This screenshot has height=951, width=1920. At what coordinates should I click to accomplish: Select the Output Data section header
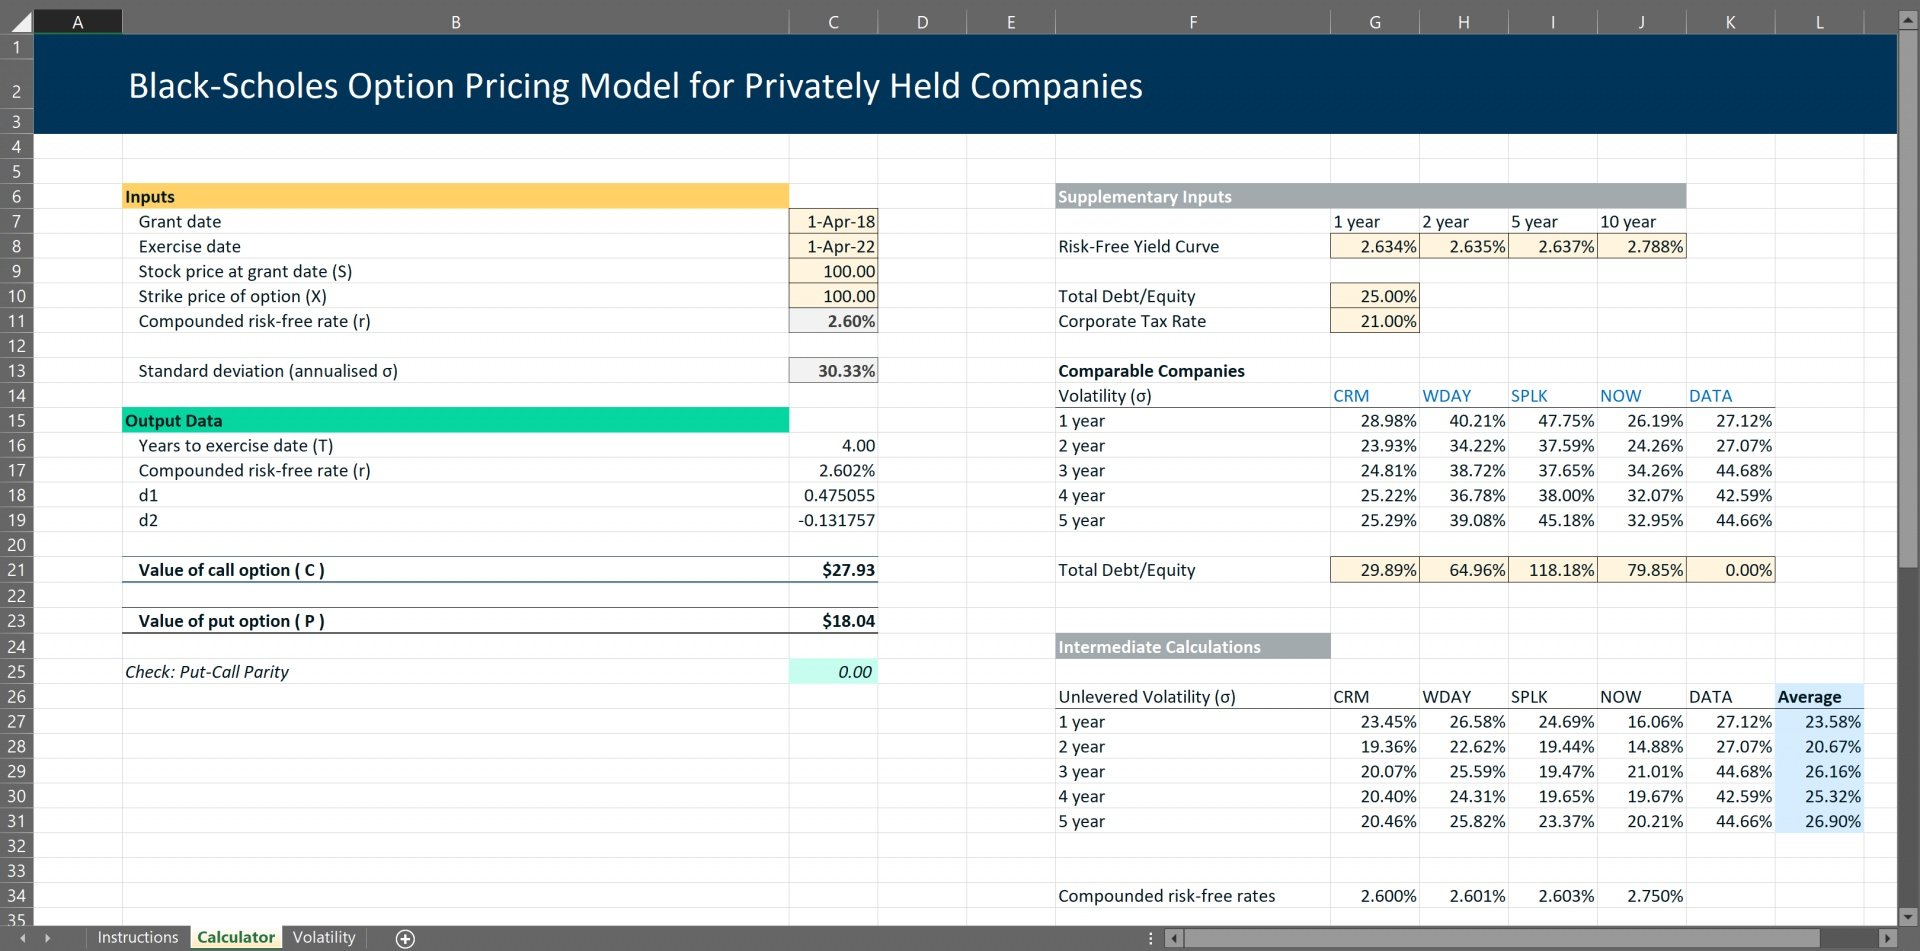tap(456, 421)
